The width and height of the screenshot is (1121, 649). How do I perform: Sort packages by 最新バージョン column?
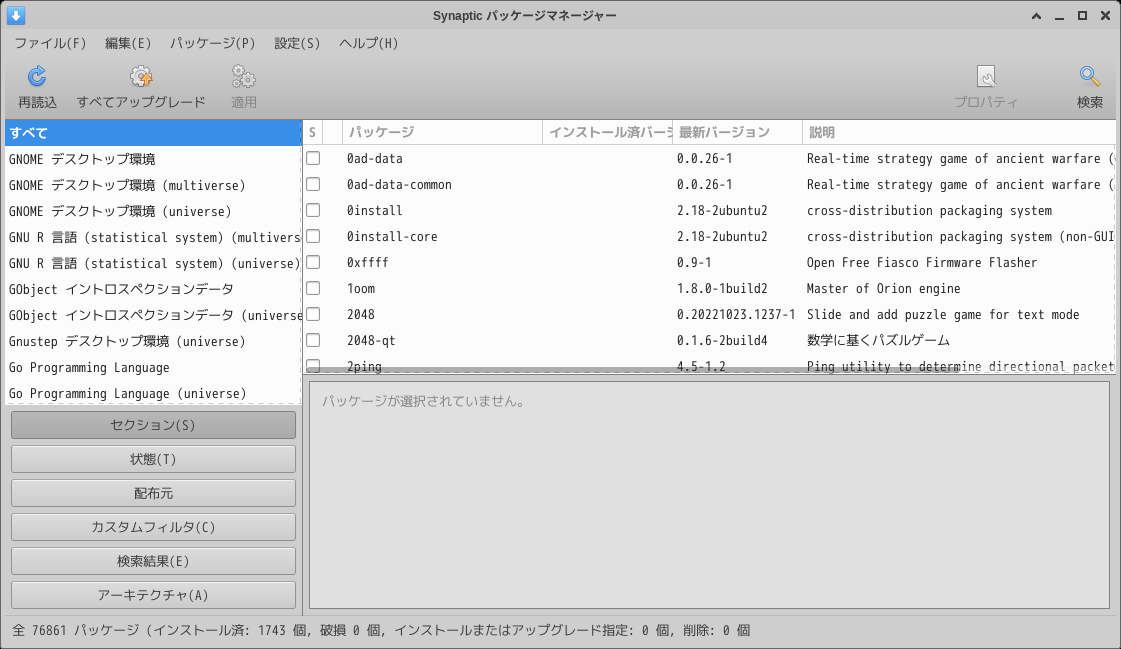[x=722, y=131]
